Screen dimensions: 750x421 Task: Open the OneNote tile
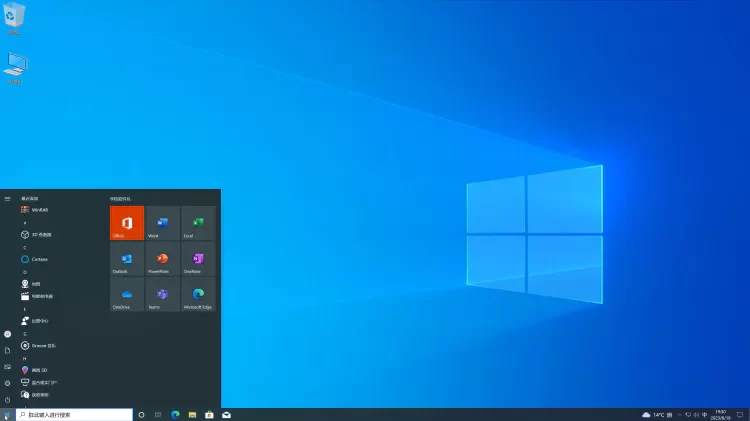click(x=198, y=259)
